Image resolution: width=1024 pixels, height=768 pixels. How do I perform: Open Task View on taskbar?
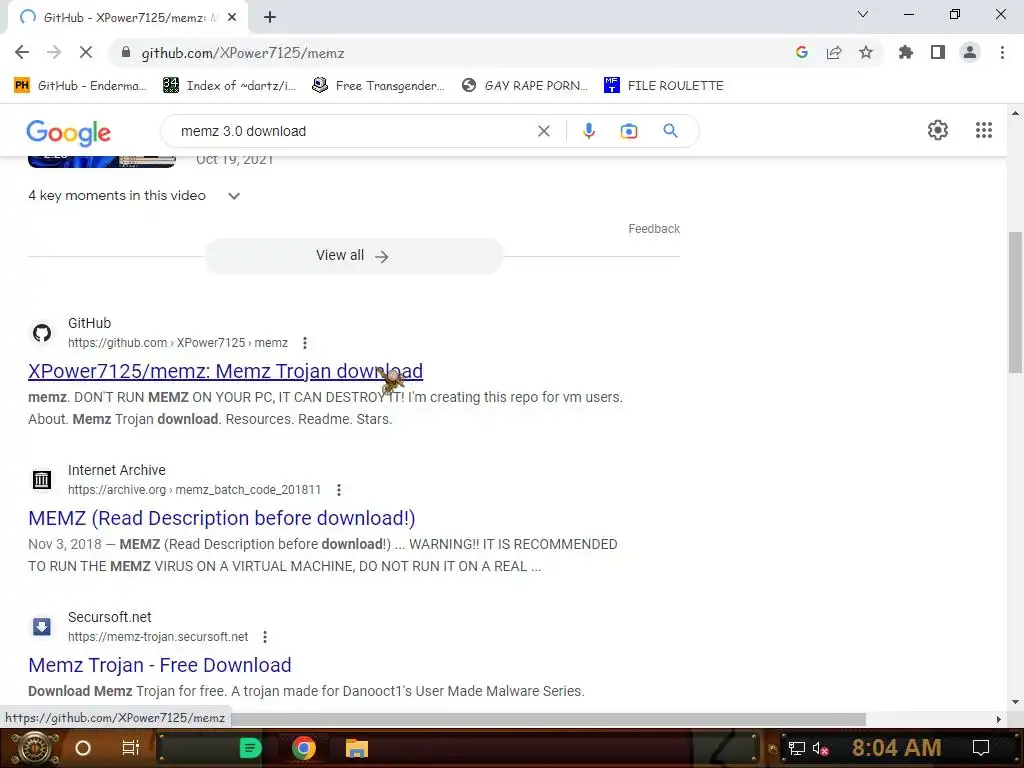point(131,748)
